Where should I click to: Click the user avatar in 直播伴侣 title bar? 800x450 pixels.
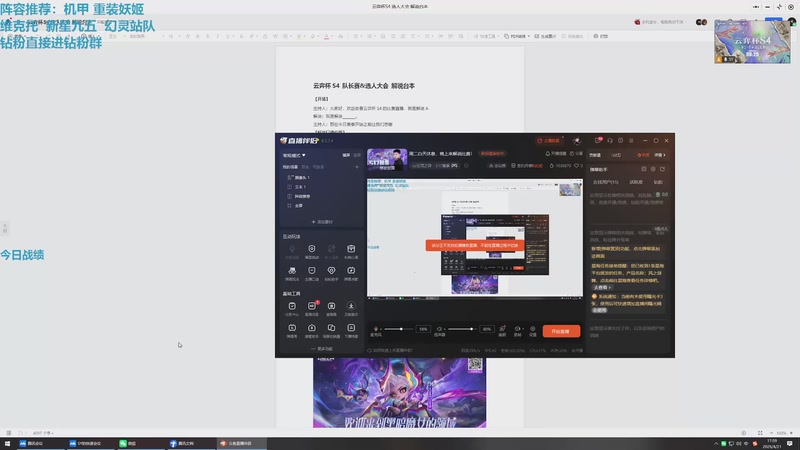[577, 140]
